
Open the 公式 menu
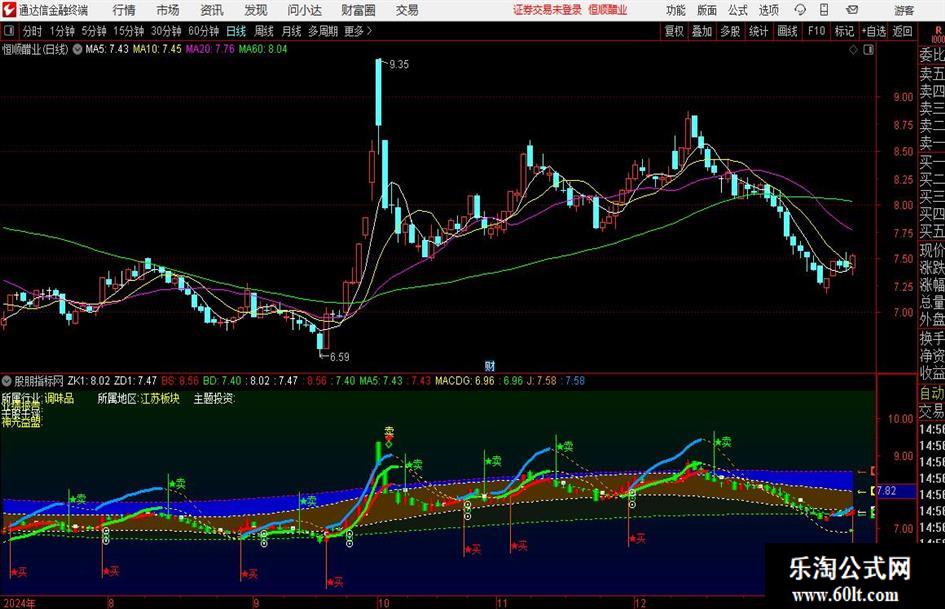tap(737, 10)
